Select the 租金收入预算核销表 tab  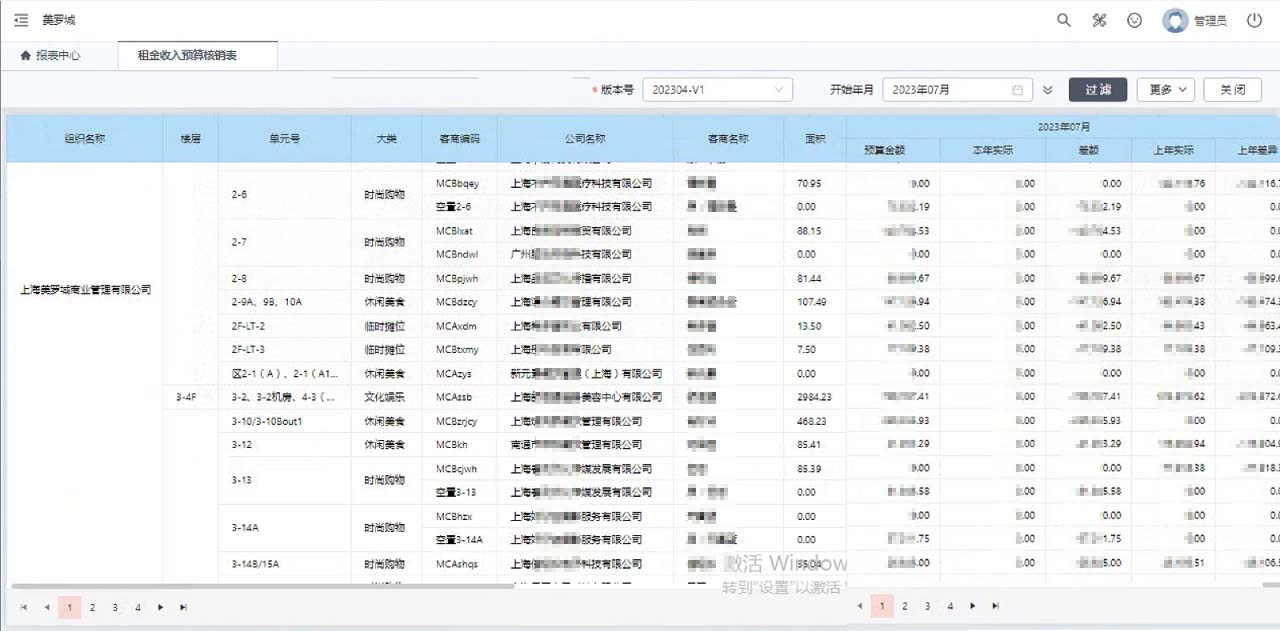[x=187, y=56]
